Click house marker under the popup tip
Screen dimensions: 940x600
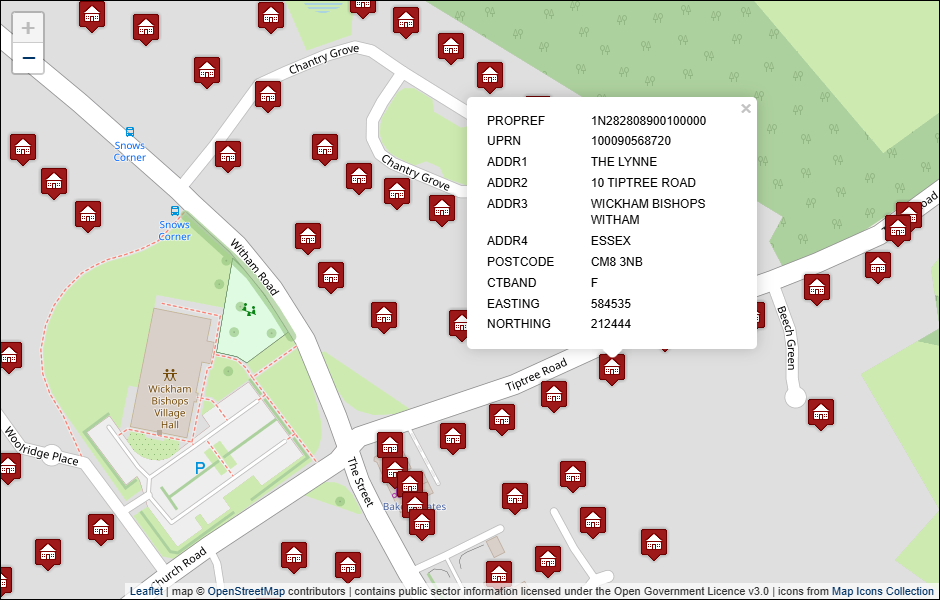[611, 368]
